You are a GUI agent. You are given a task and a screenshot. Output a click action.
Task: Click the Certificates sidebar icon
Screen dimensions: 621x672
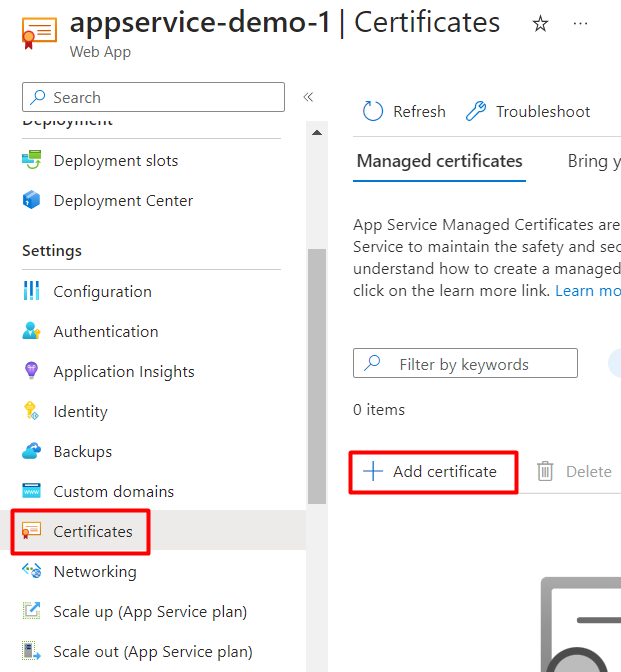pos(31,531)
